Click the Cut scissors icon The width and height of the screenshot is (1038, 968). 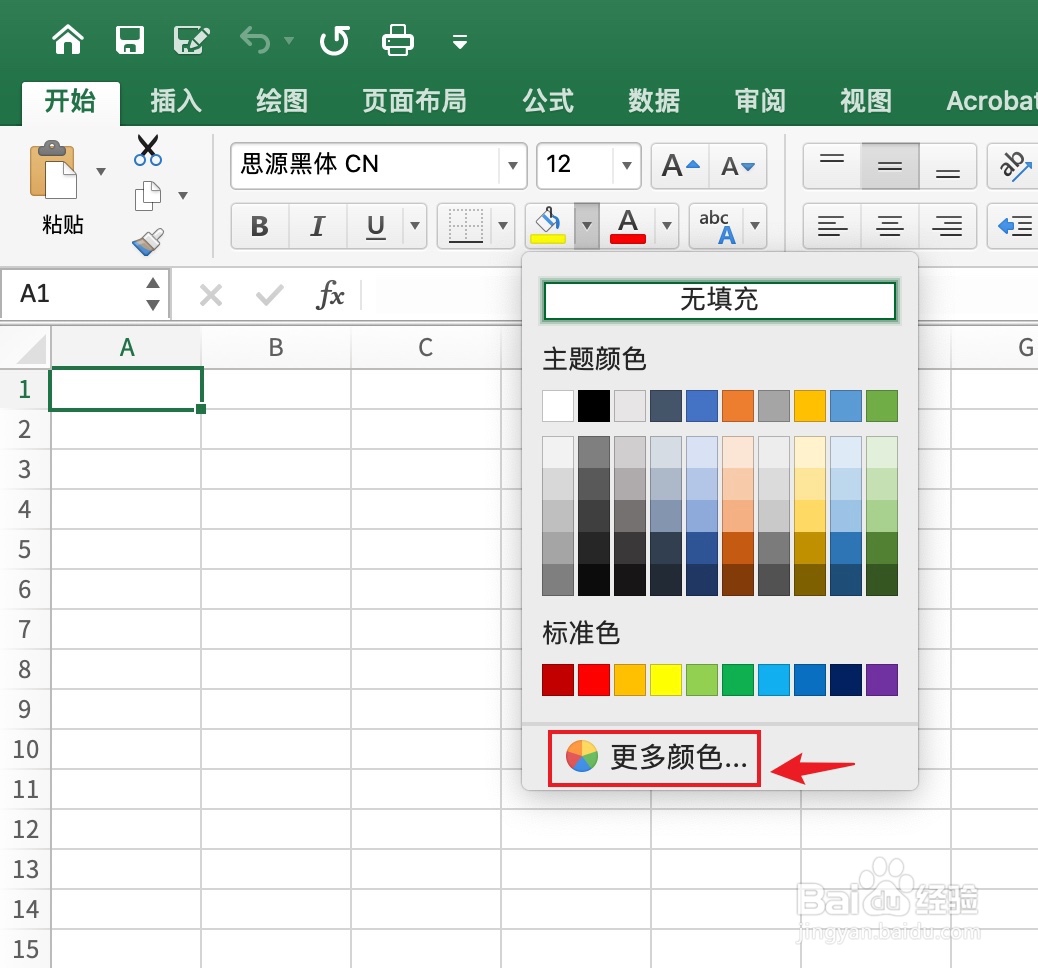click(x=148, y=150)
